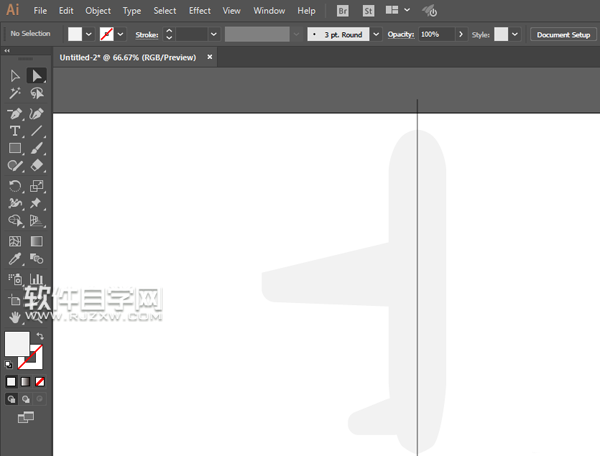Choose the Rectangle tool
The image size is (600, 456).
(x=15, y=149)
